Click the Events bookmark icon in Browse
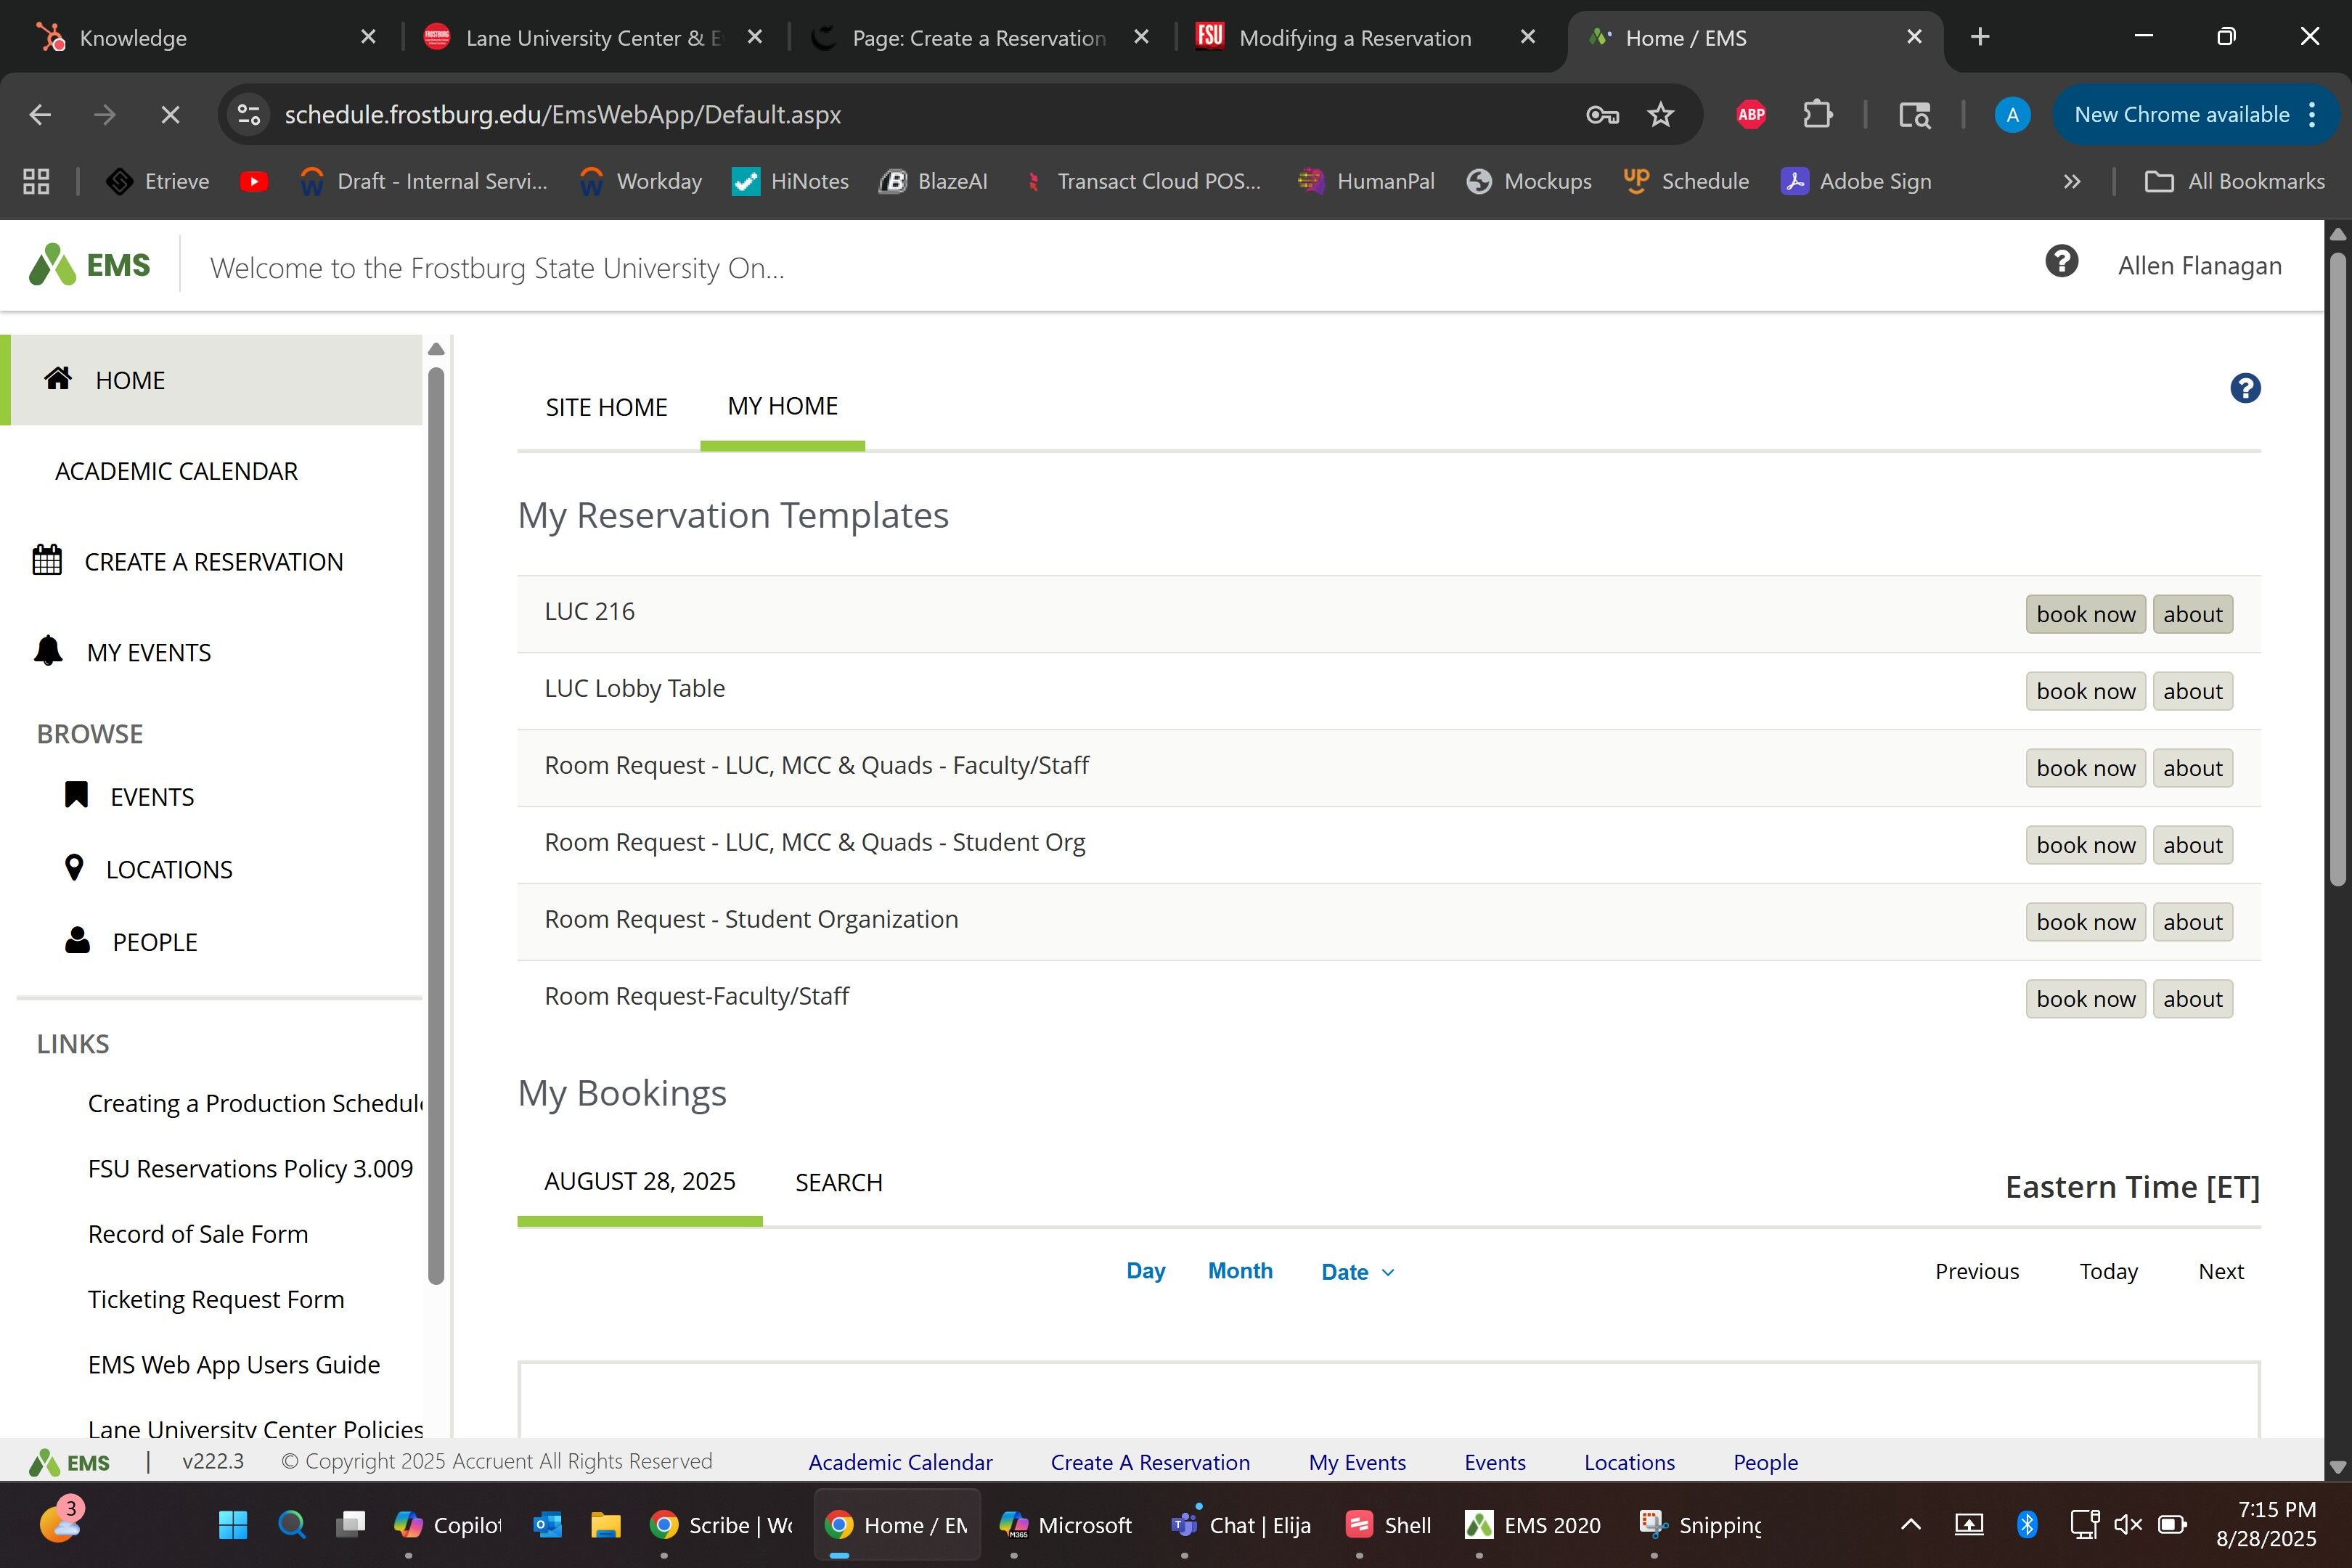The image size is (2352, 1568). (x=76, y=795)
